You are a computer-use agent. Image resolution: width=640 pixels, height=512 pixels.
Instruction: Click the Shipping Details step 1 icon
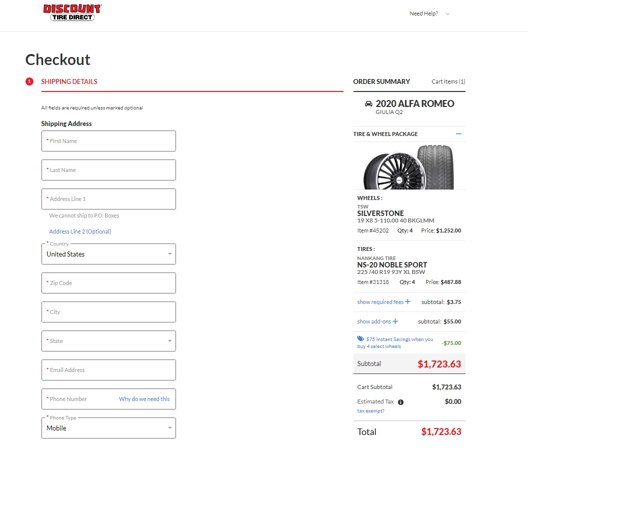pos(29,82)
